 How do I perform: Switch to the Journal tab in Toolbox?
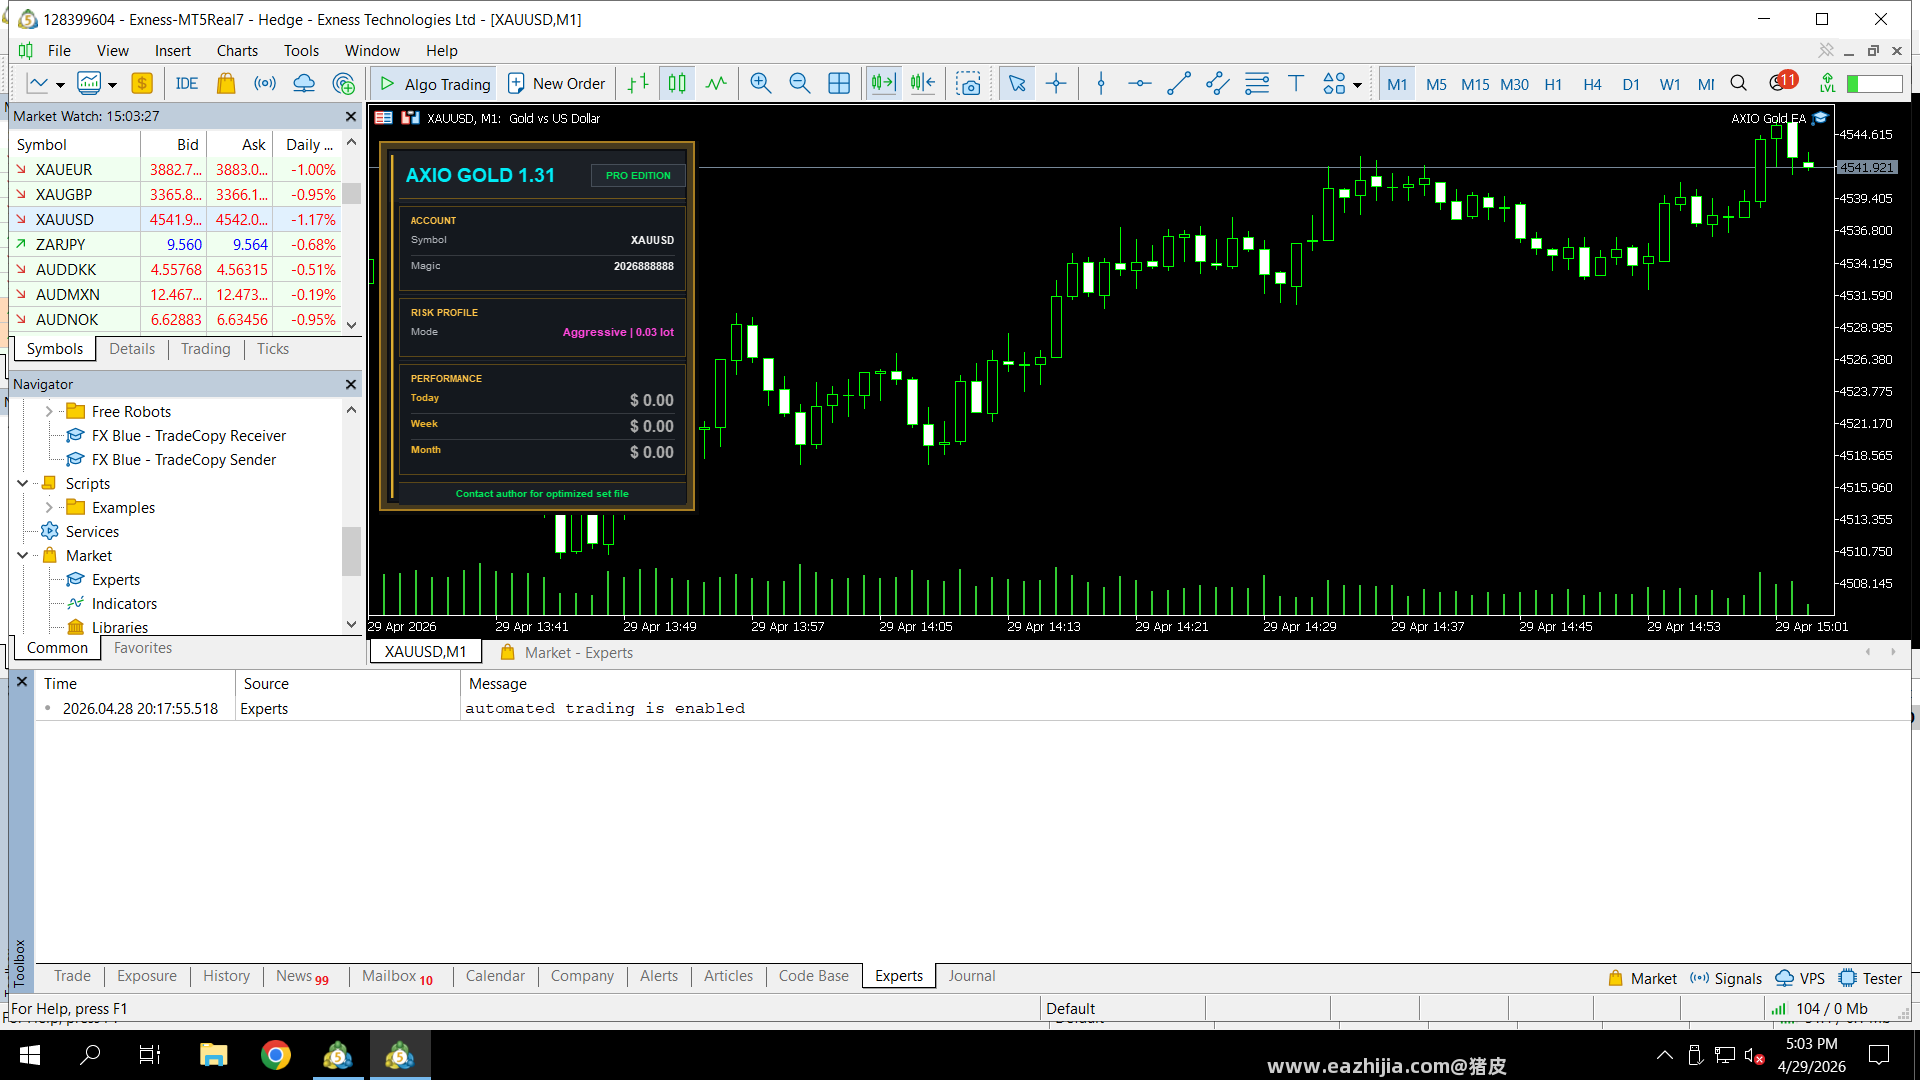tap(971, 976)
